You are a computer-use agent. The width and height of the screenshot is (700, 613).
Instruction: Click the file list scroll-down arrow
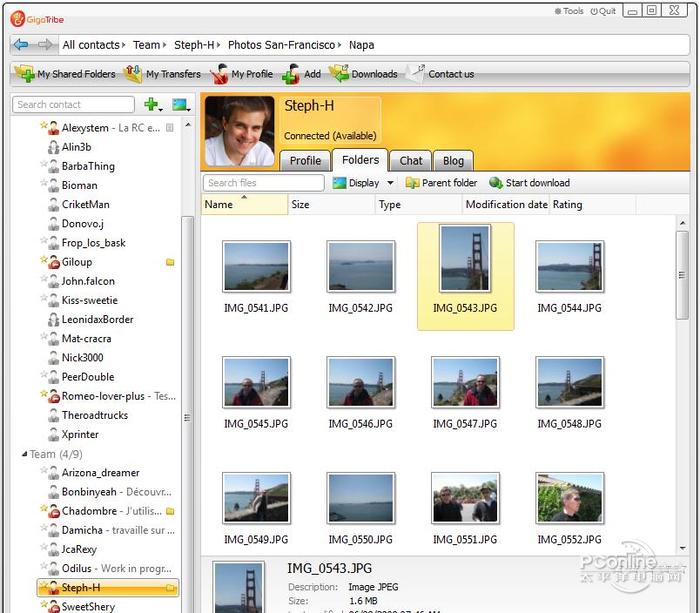(x=682, y=548)
